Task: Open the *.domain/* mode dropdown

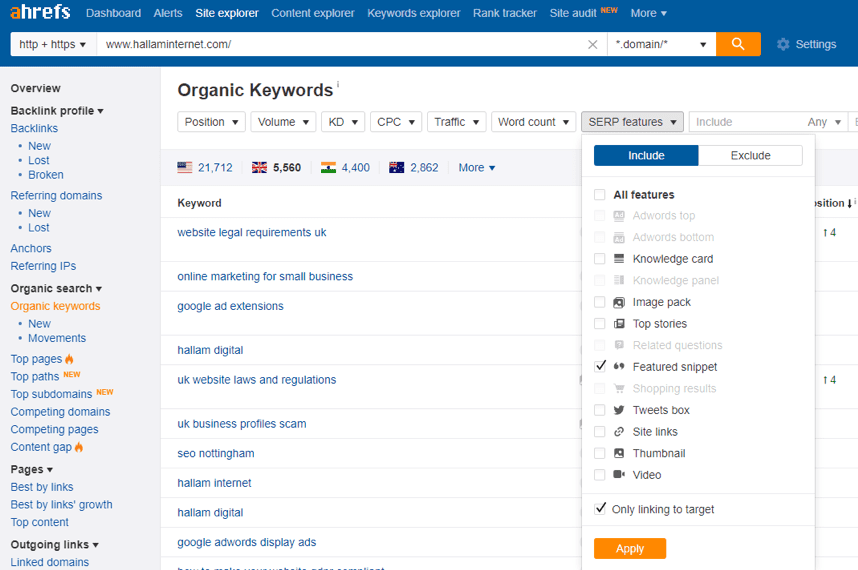Action: pyautogui.click(x=662, y=44)
